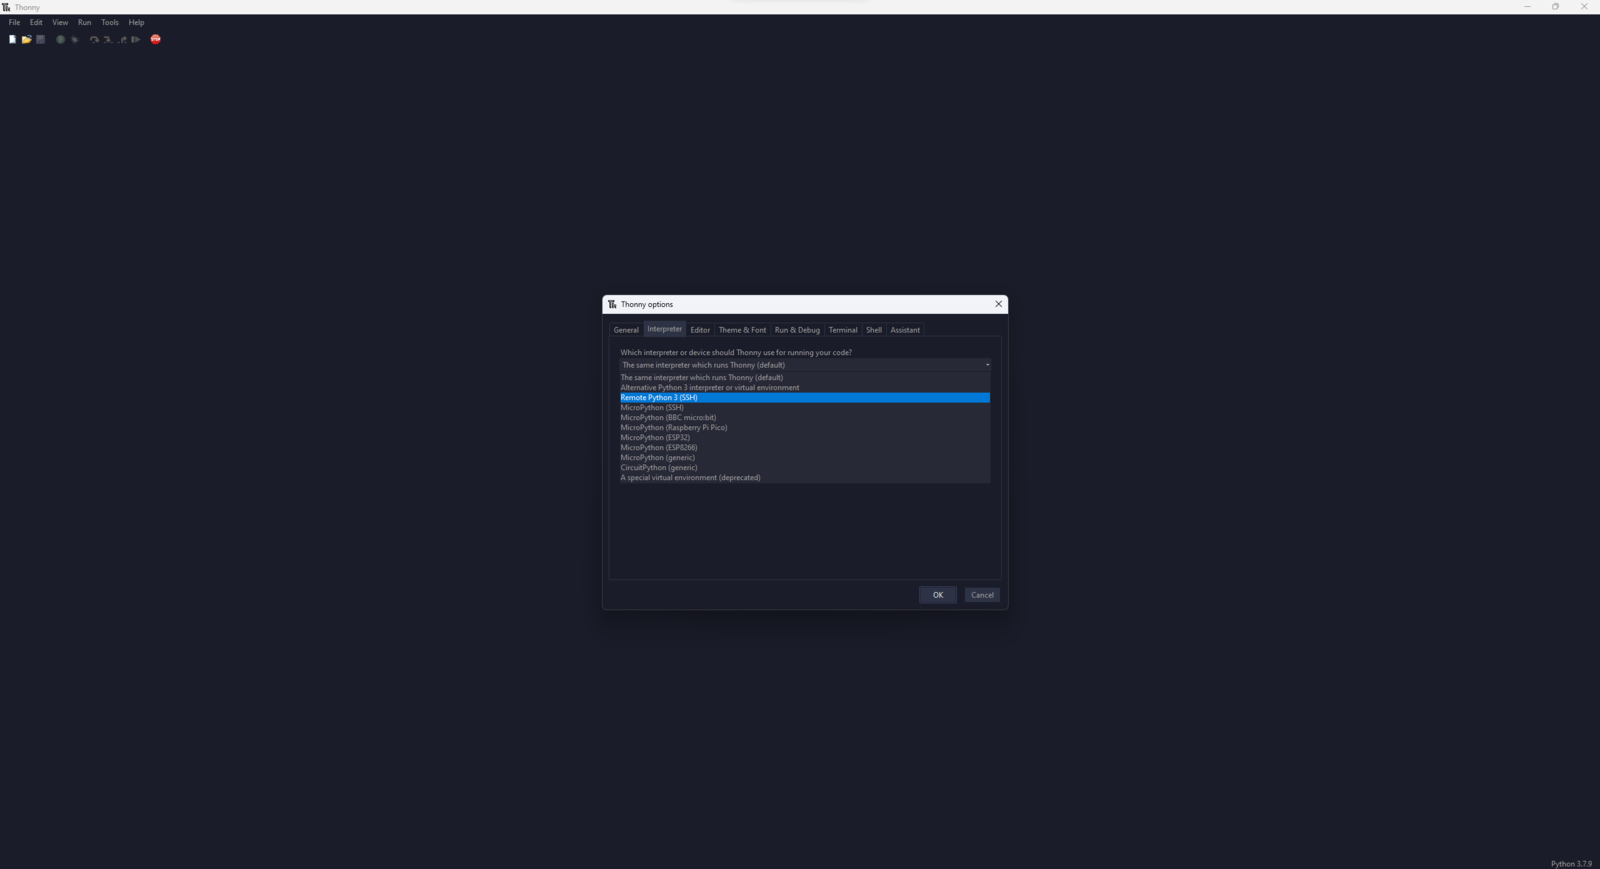
Task: Click the red Stop icon
Action: [156, 40]
